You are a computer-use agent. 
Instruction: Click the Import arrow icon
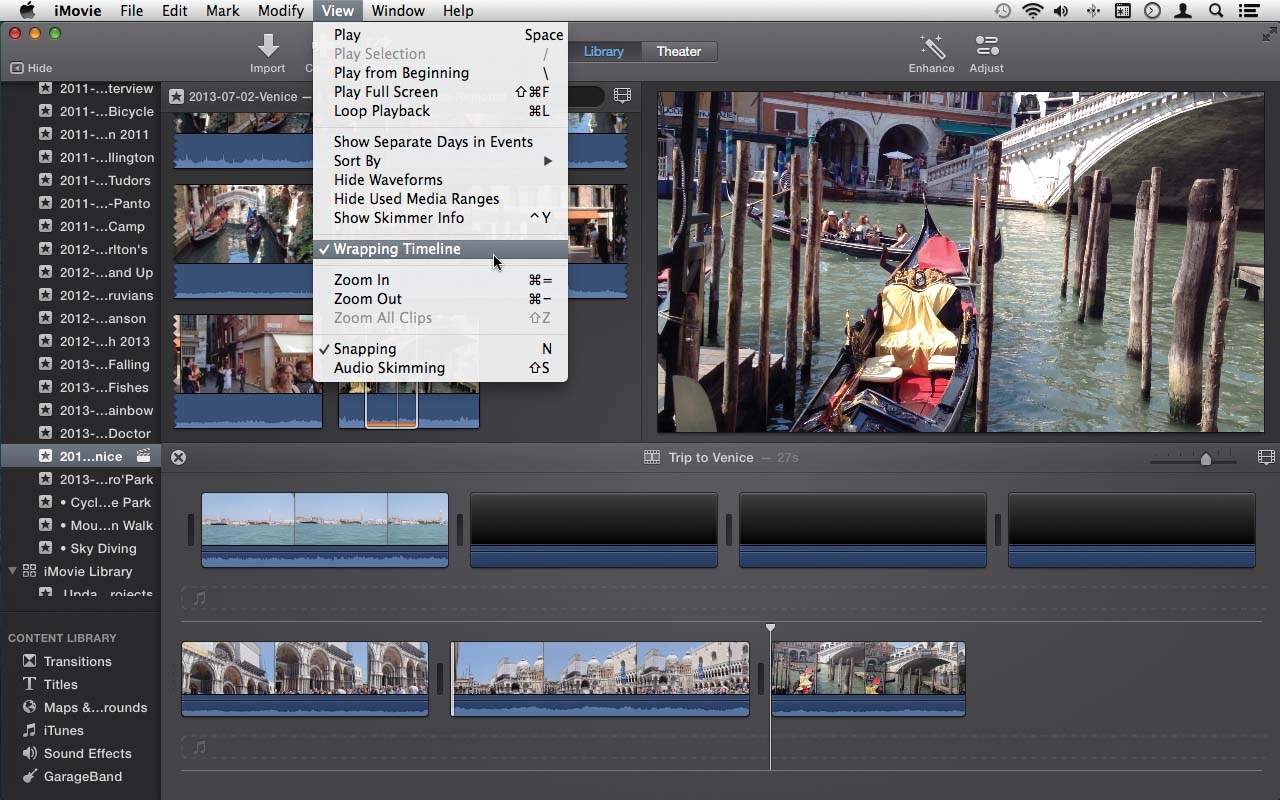[x=267, y=45]
